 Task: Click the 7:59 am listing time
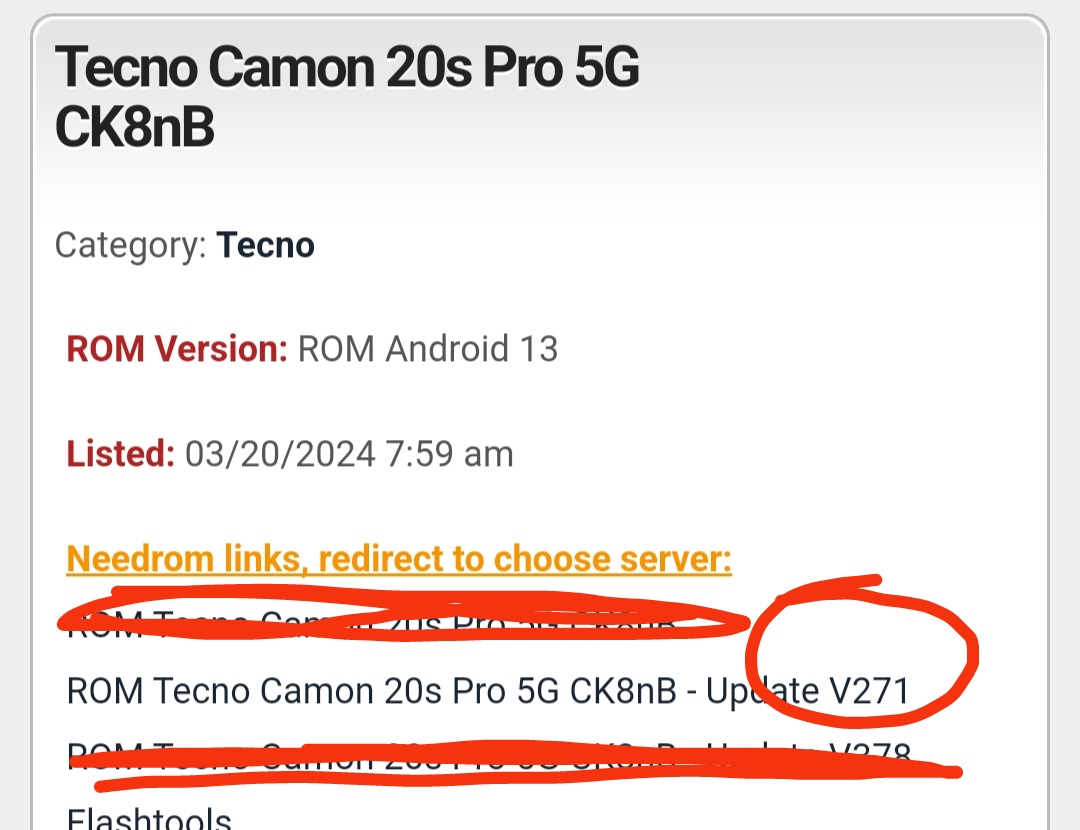tap(450, 455)
